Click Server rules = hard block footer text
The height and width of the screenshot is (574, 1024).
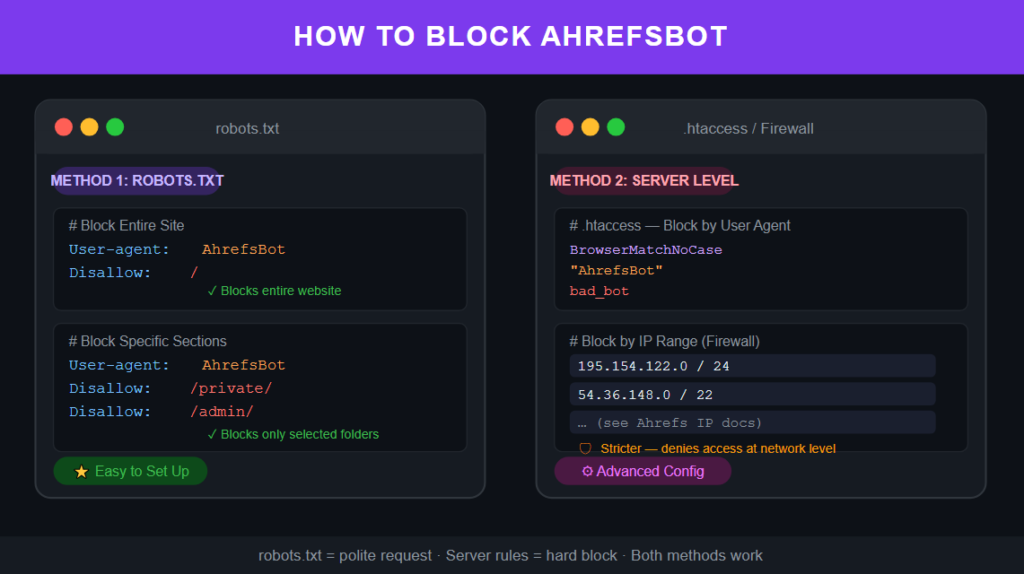[x=531, y=556]
